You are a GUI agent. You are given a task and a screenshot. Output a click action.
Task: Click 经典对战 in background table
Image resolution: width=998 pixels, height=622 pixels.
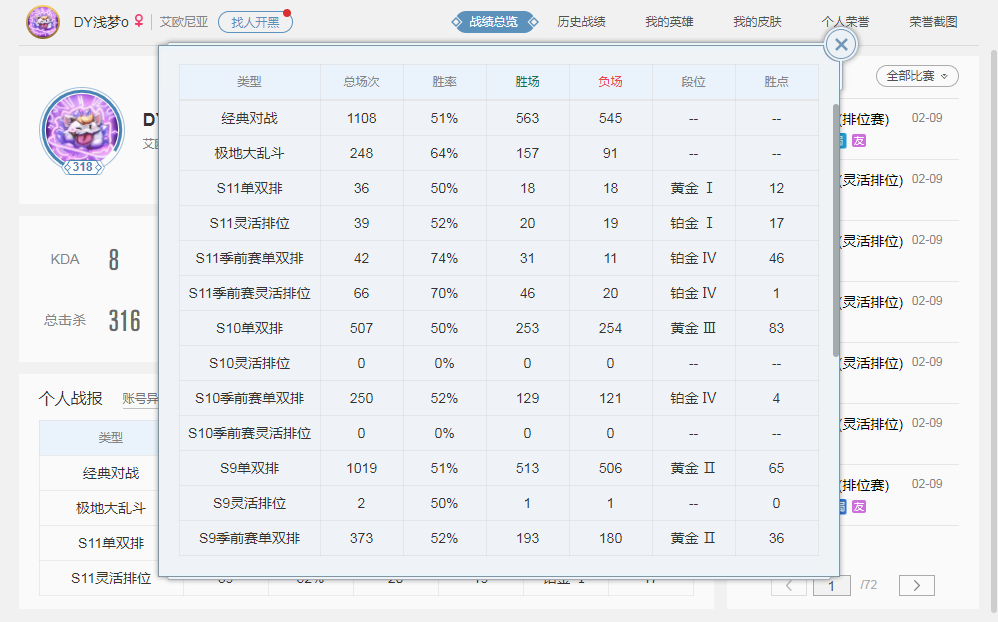111,473
